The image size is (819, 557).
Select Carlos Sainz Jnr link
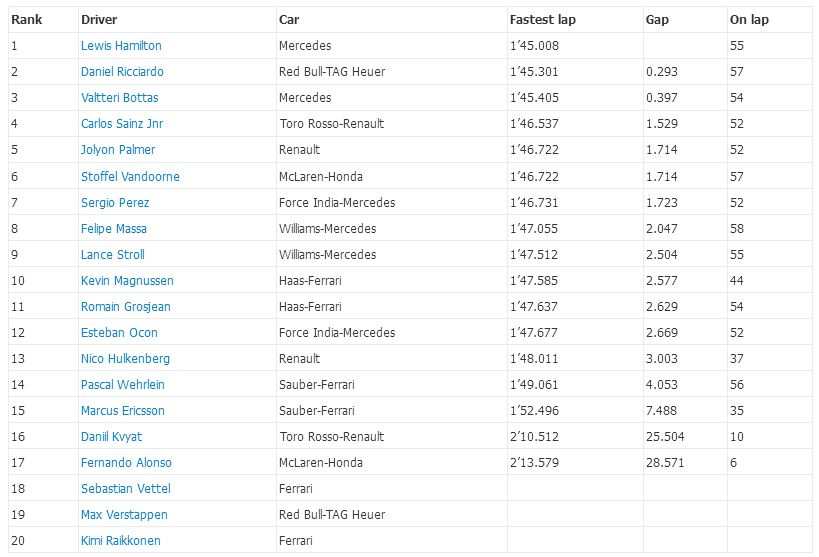122,124
